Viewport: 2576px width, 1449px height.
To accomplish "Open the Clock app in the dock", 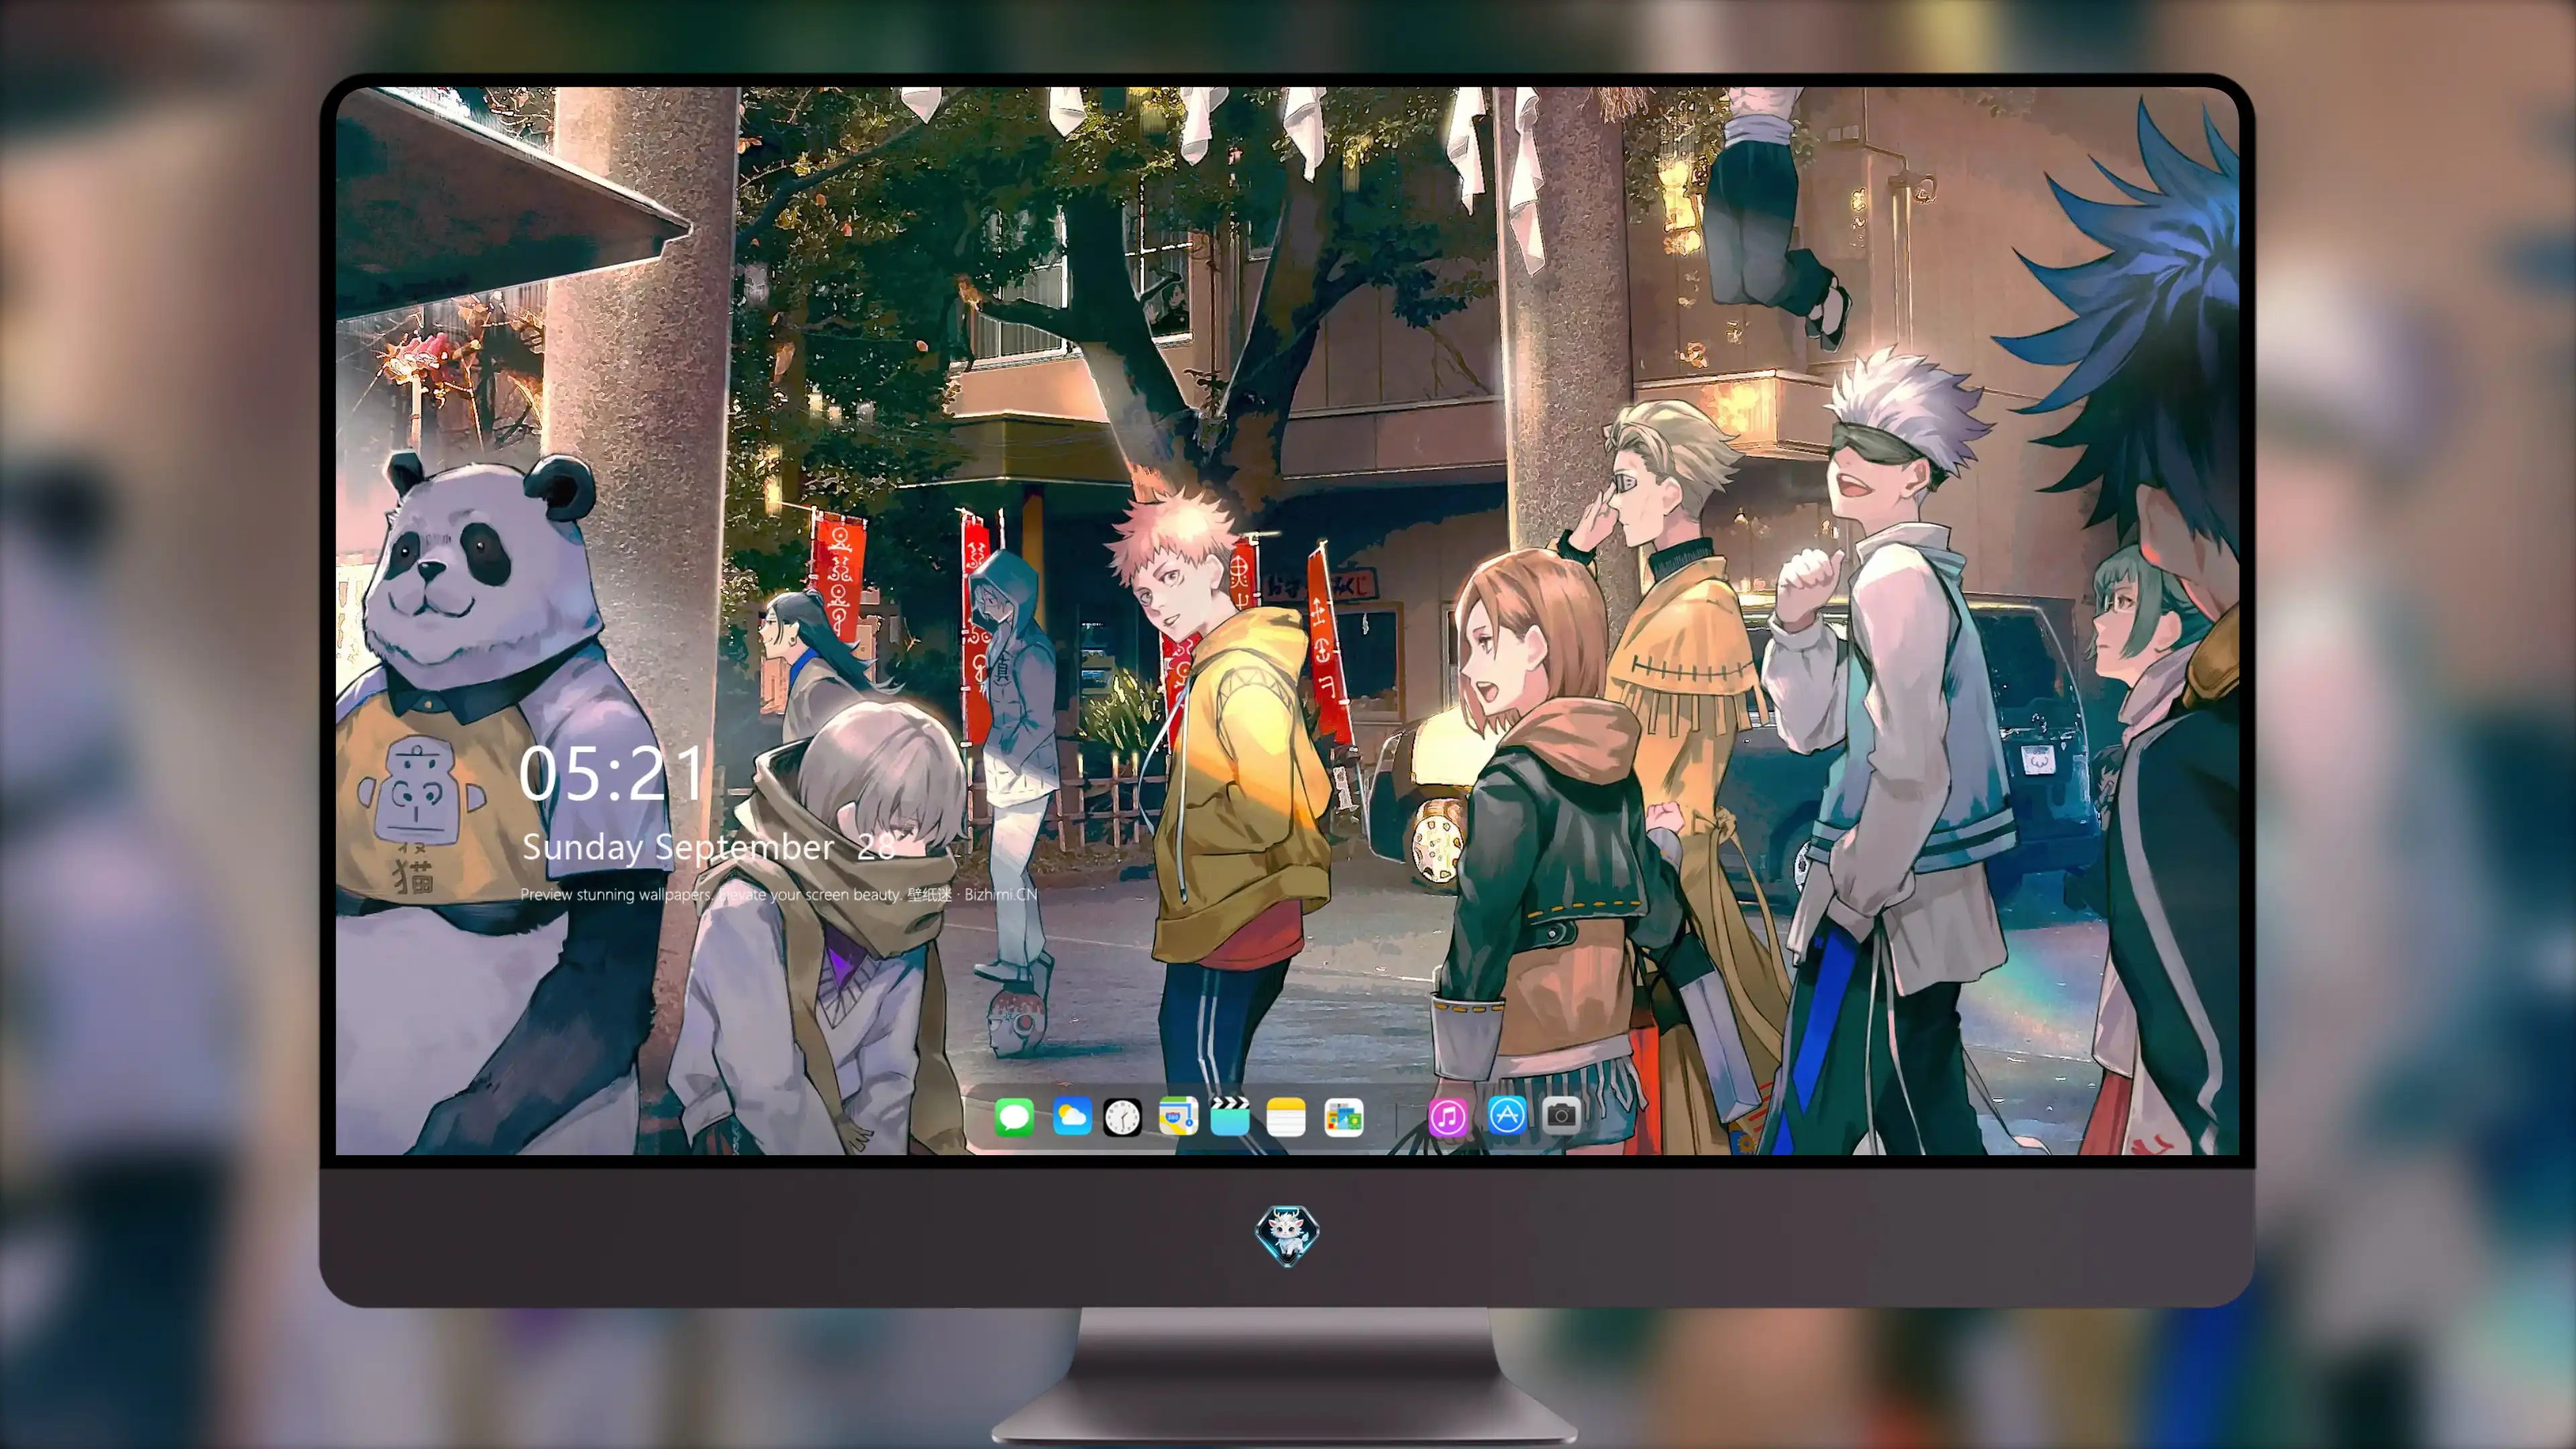I will 1122,1117.
